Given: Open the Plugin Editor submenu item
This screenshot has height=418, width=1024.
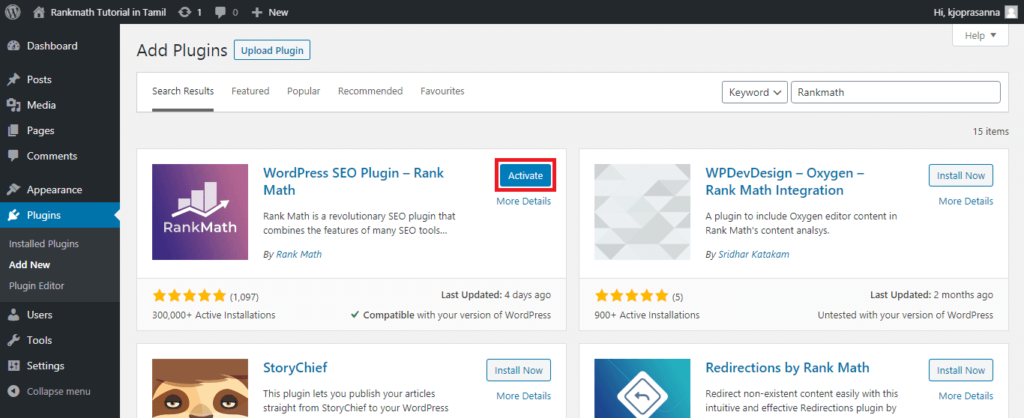Looking at the screenshot, I should coord(37,286).
